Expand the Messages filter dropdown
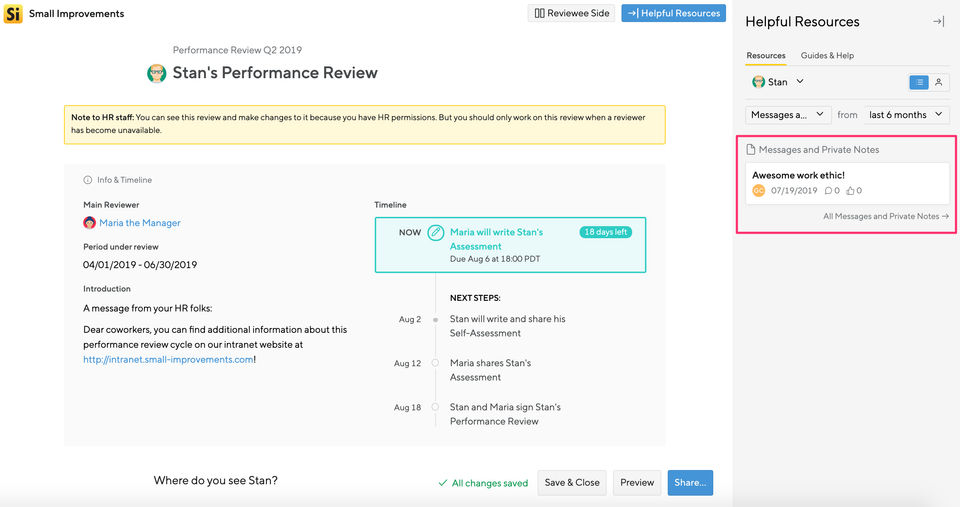This screenshot has height=507, width=960. click(x=788, y=115)
